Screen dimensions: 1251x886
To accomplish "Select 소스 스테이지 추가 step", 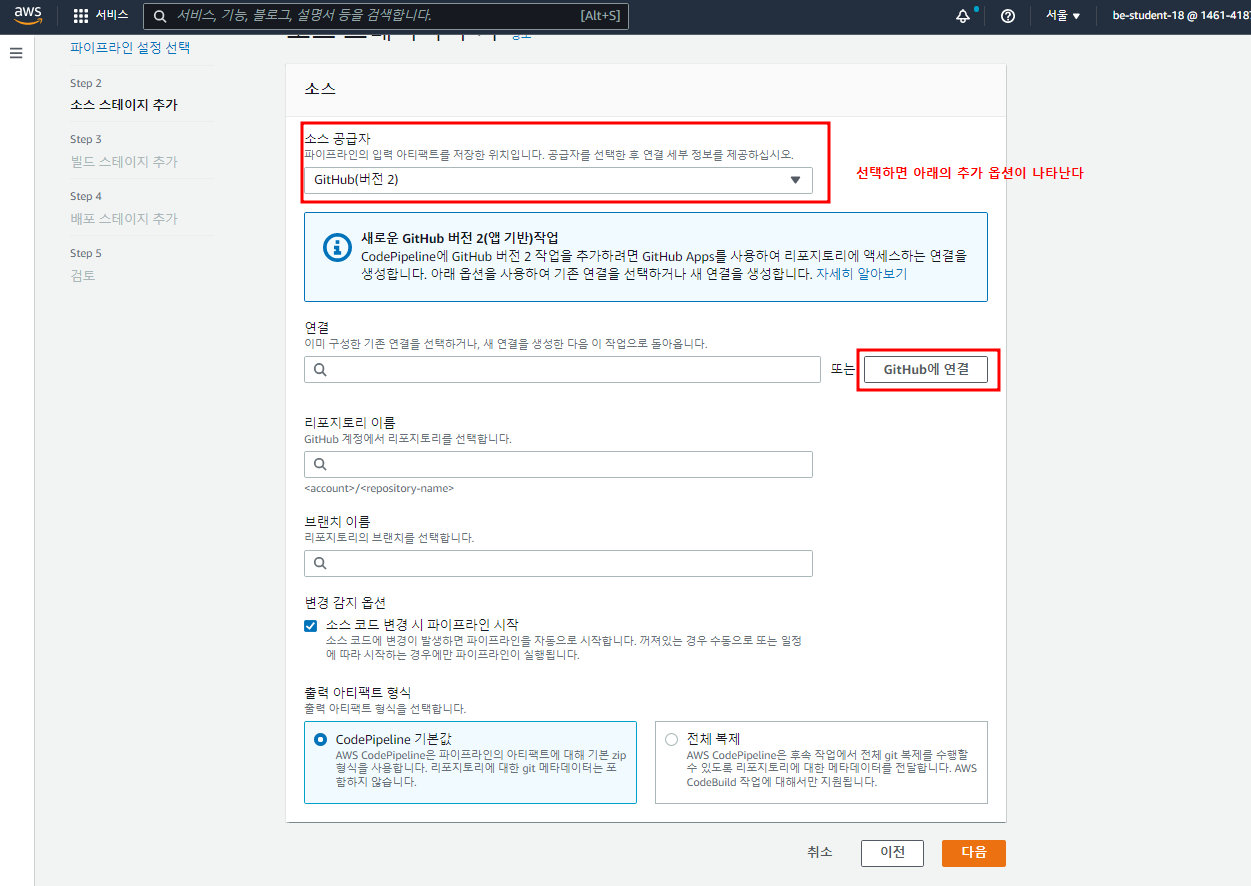I will (124, 104).
